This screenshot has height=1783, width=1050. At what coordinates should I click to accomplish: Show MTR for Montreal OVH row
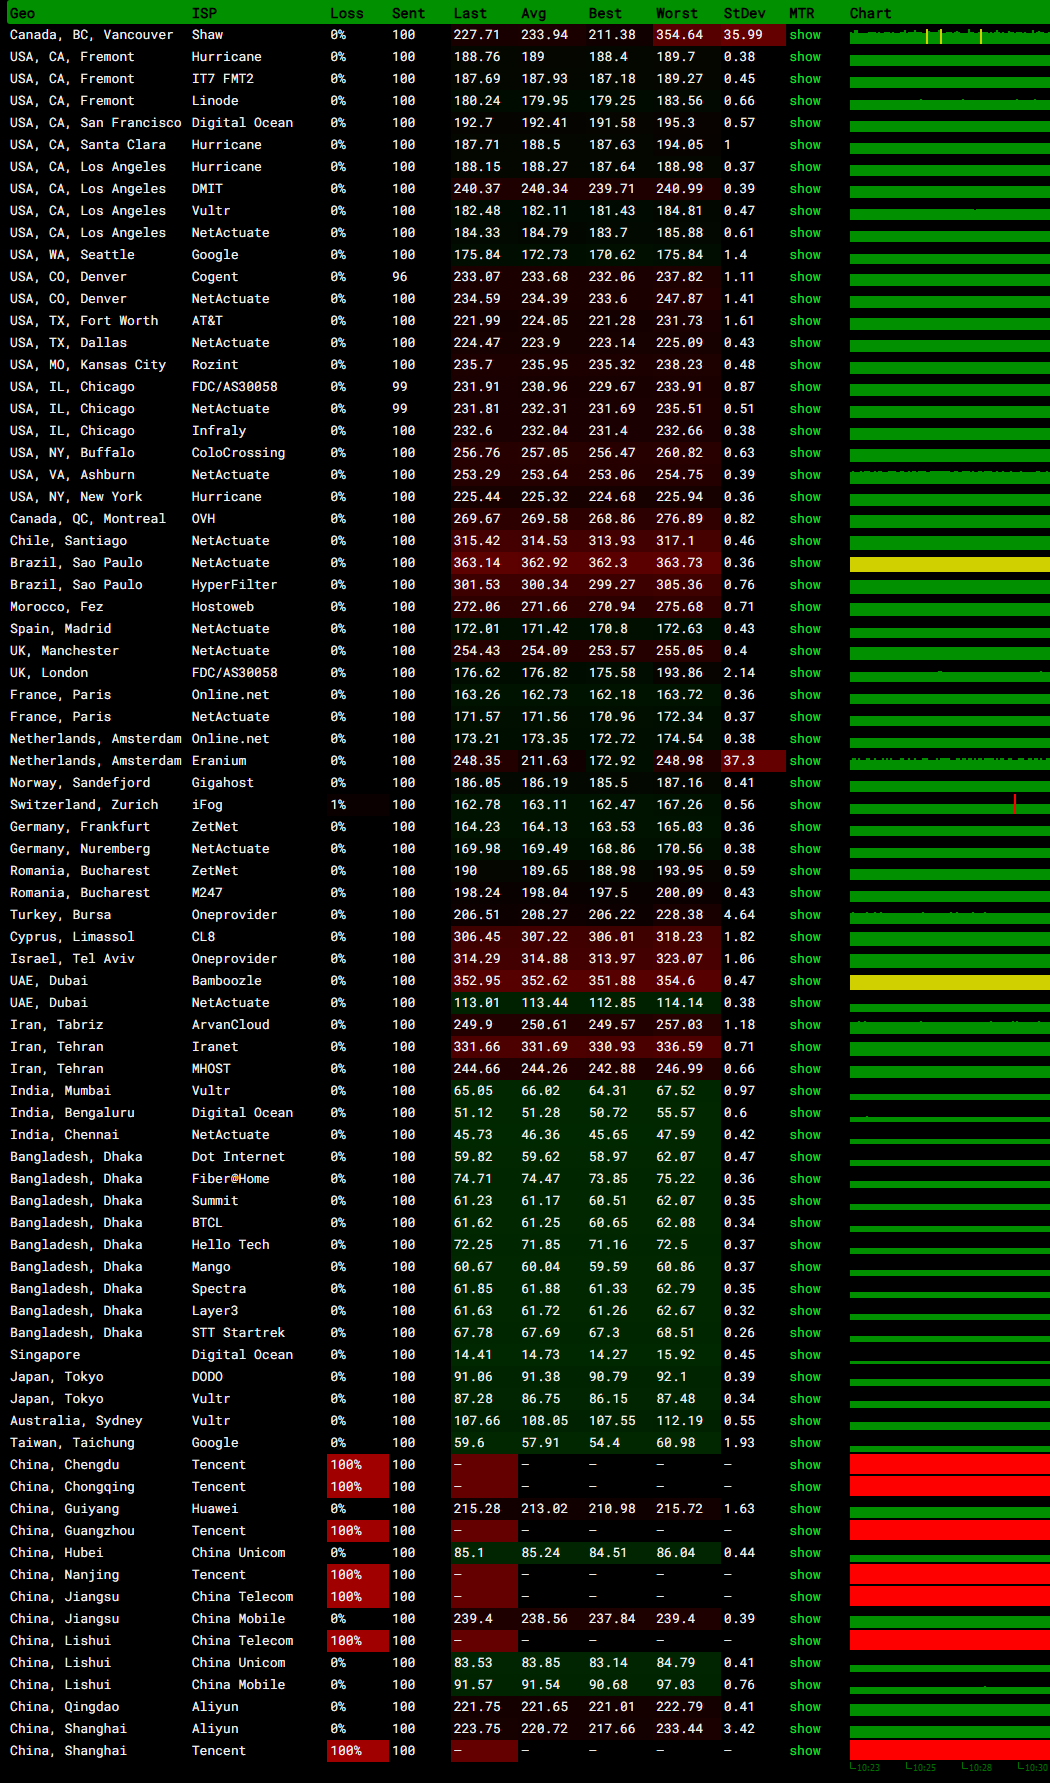tap(804, 519)
